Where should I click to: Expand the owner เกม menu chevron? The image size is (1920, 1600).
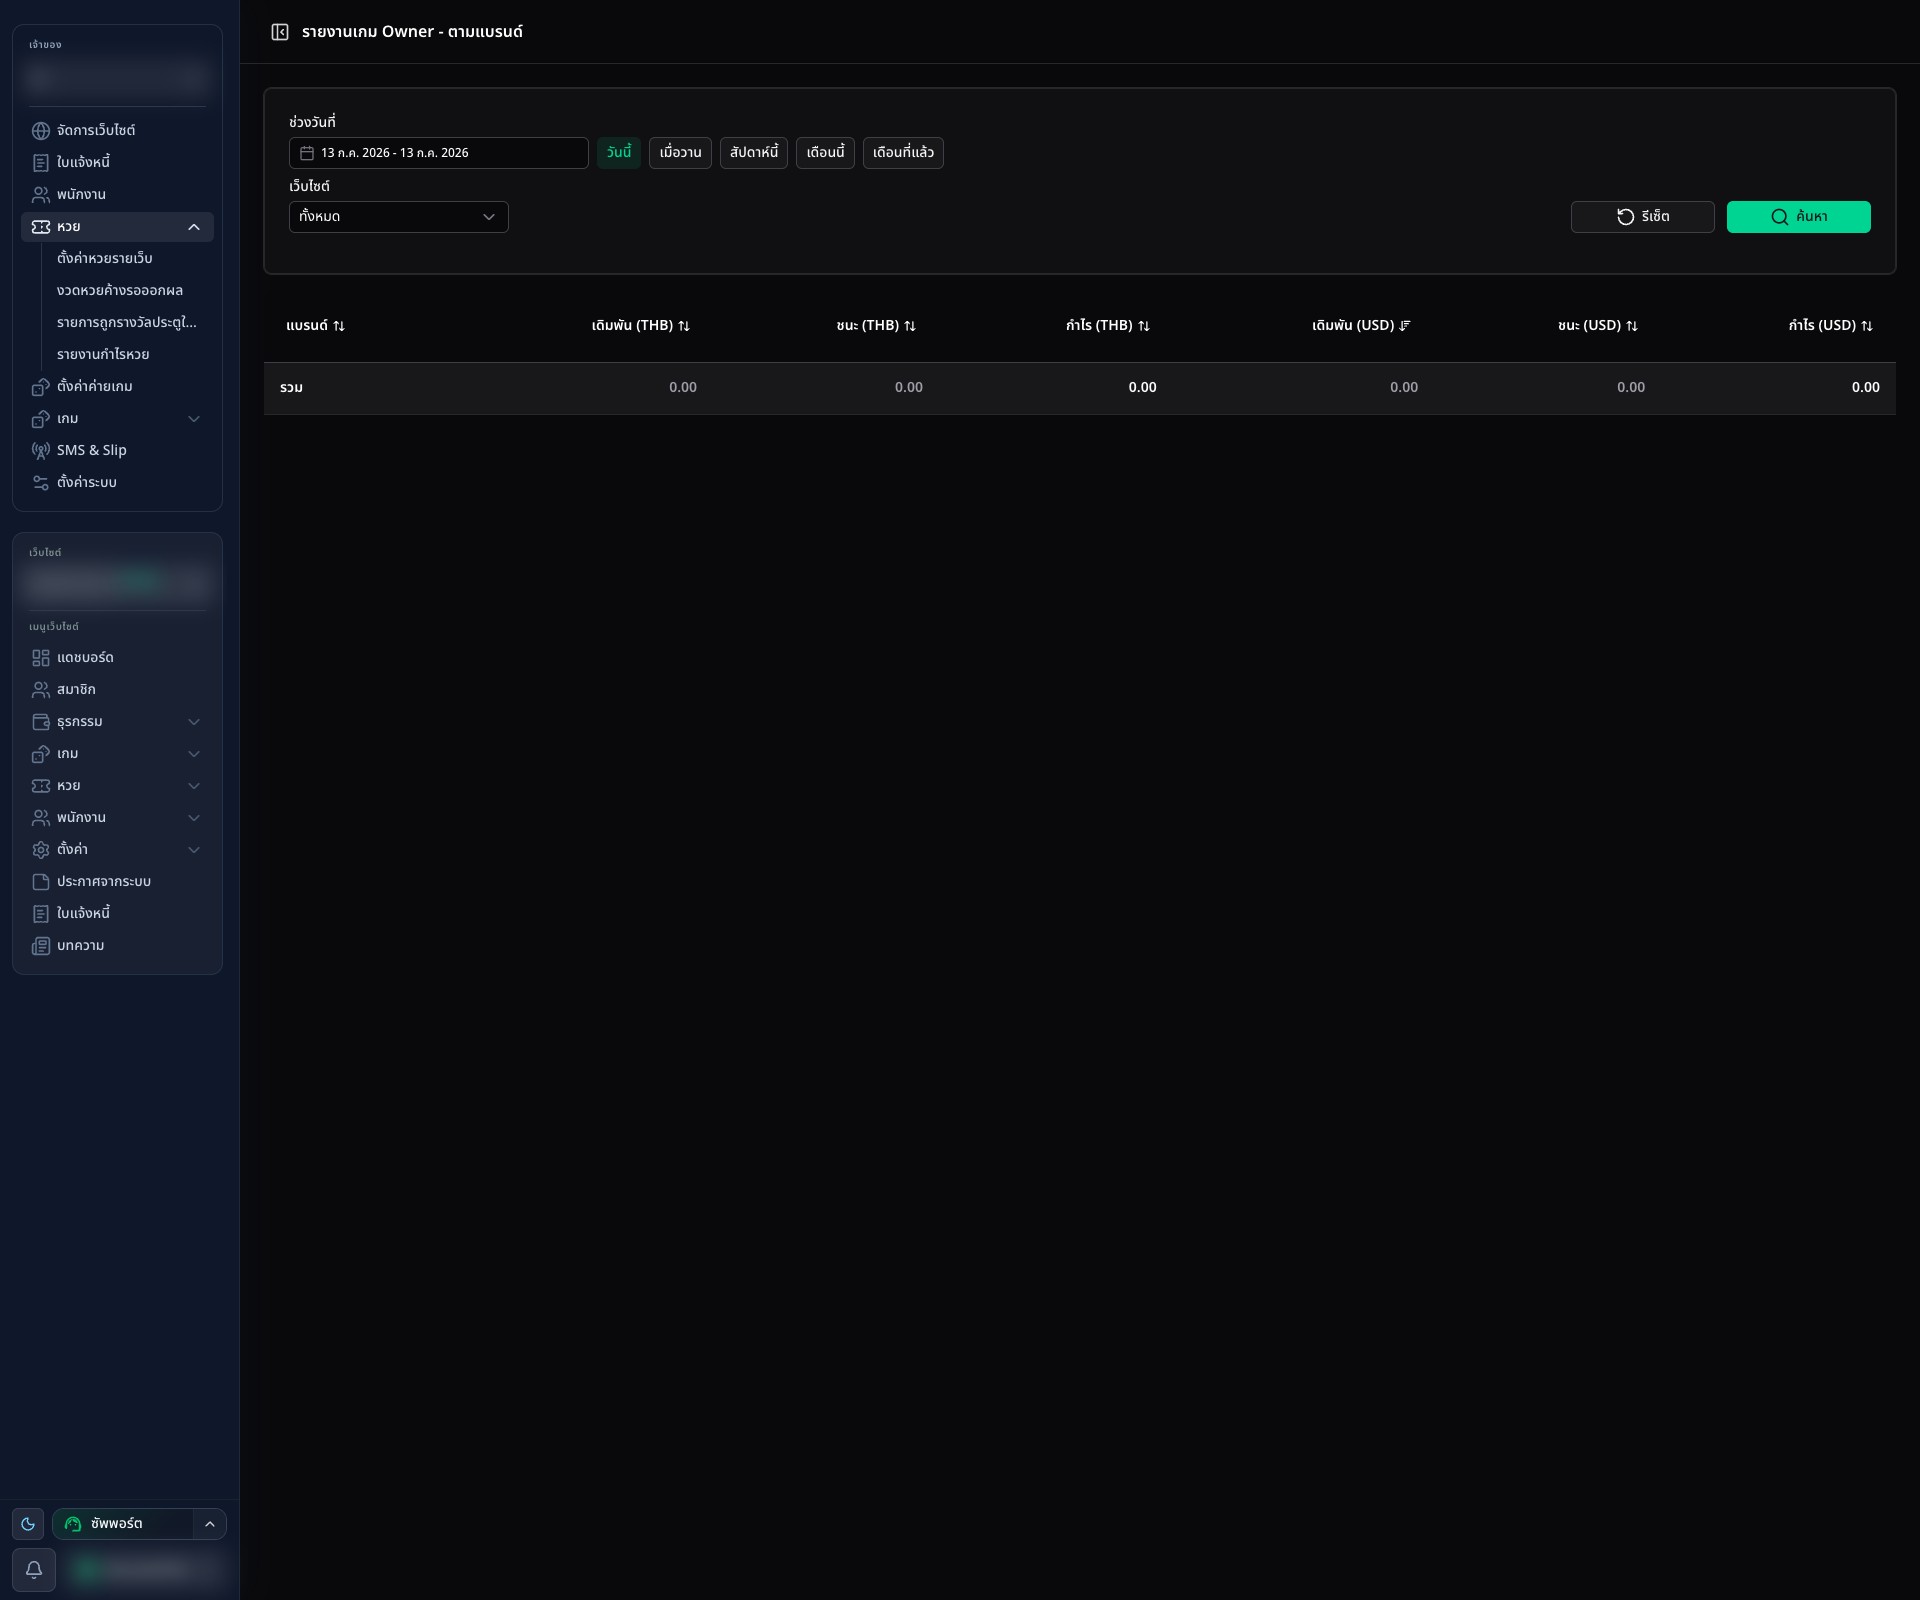point(194,419)
